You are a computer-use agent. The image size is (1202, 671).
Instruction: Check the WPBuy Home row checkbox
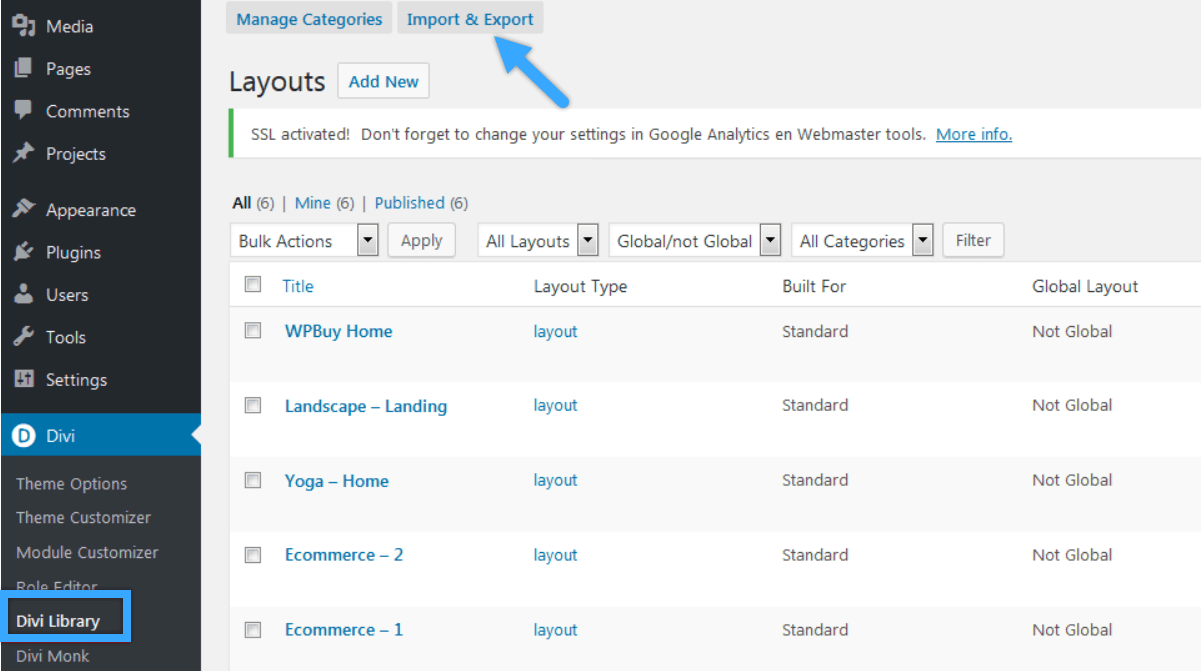pos(253,330)
